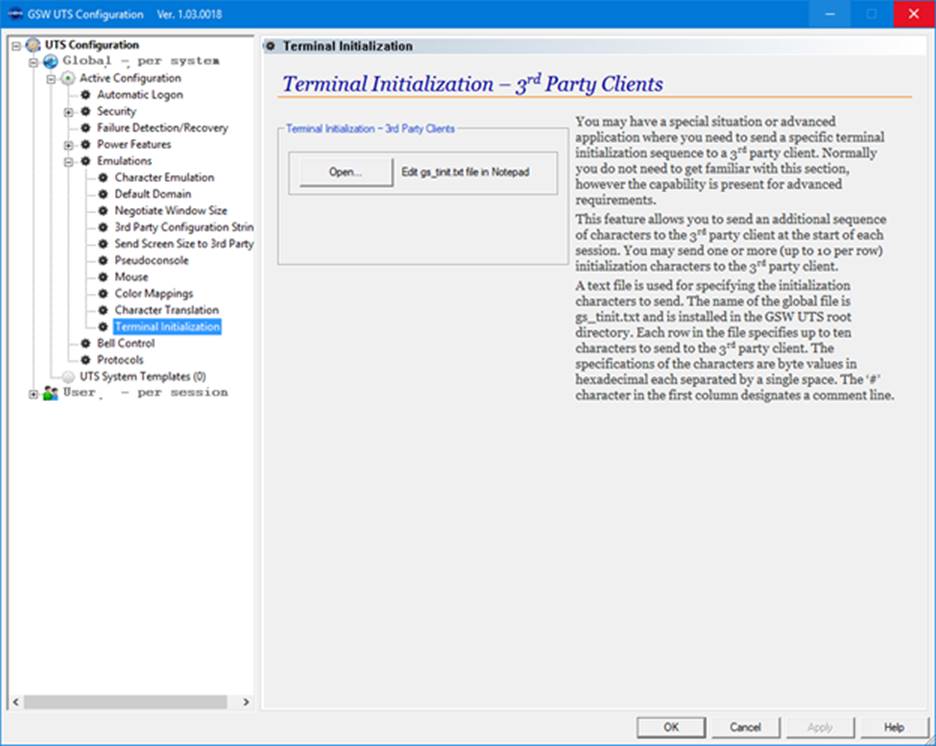The width and height of the screenshot is (936, 746).
Task: Select Color Mappings tree item
Action: coord(153,294)
